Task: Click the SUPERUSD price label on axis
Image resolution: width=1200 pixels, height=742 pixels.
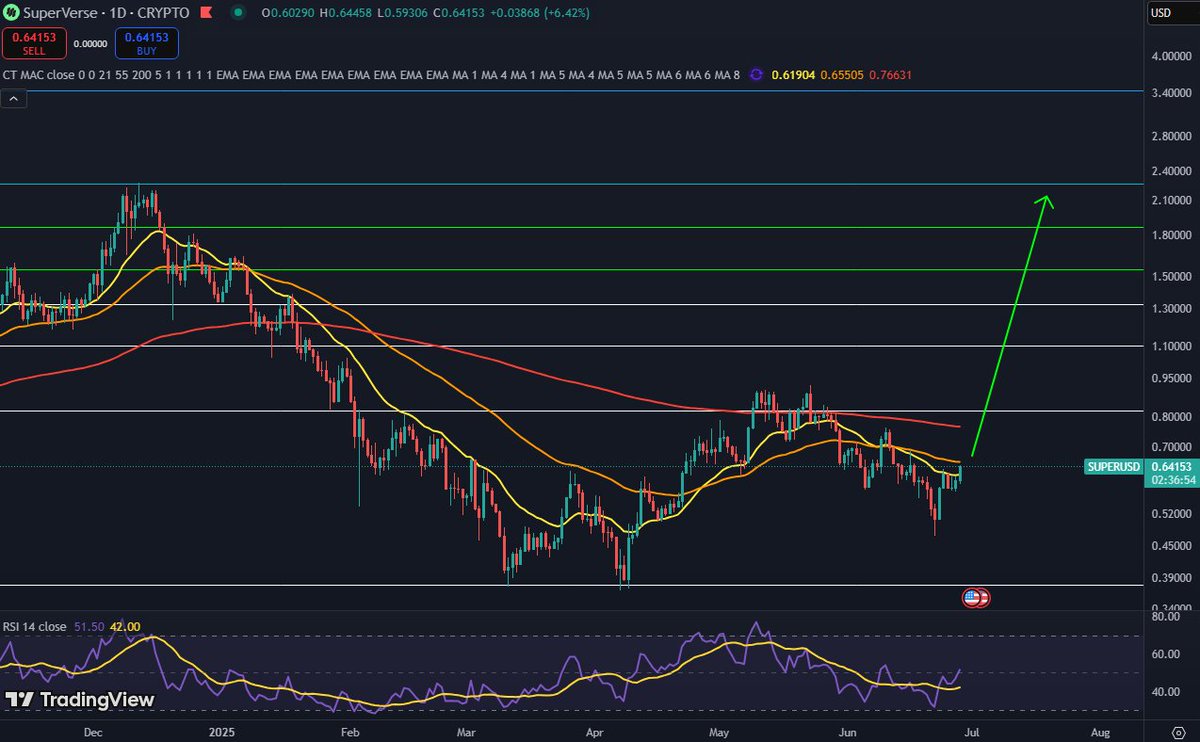Action: click(1113, 466)
